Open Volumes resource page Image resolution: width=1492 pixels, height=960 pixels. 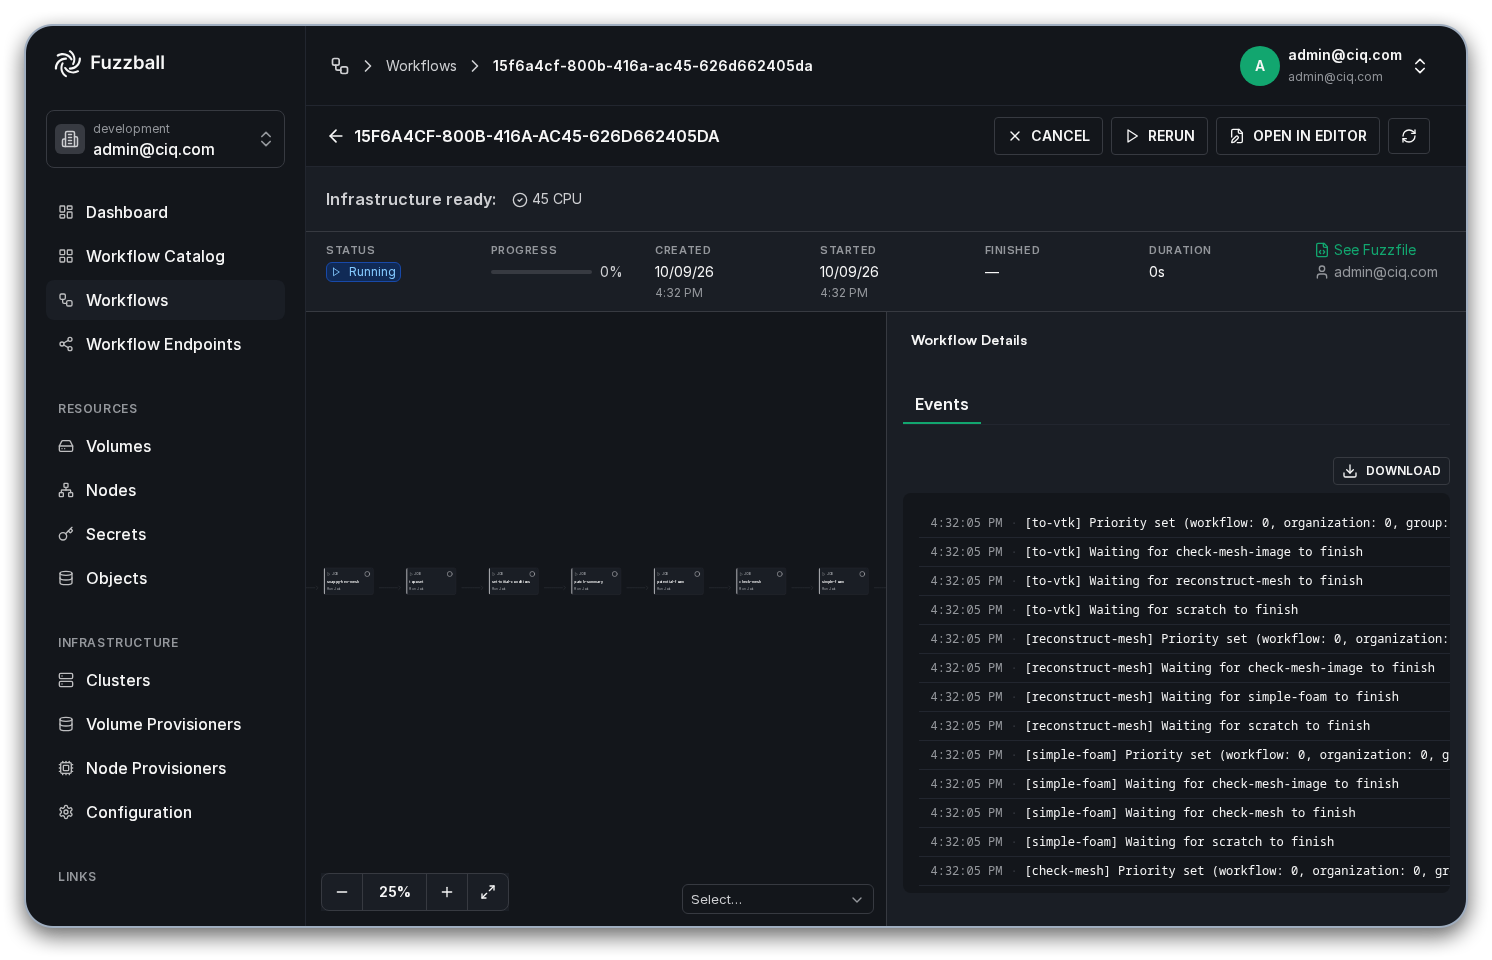[x=165, y=446]
